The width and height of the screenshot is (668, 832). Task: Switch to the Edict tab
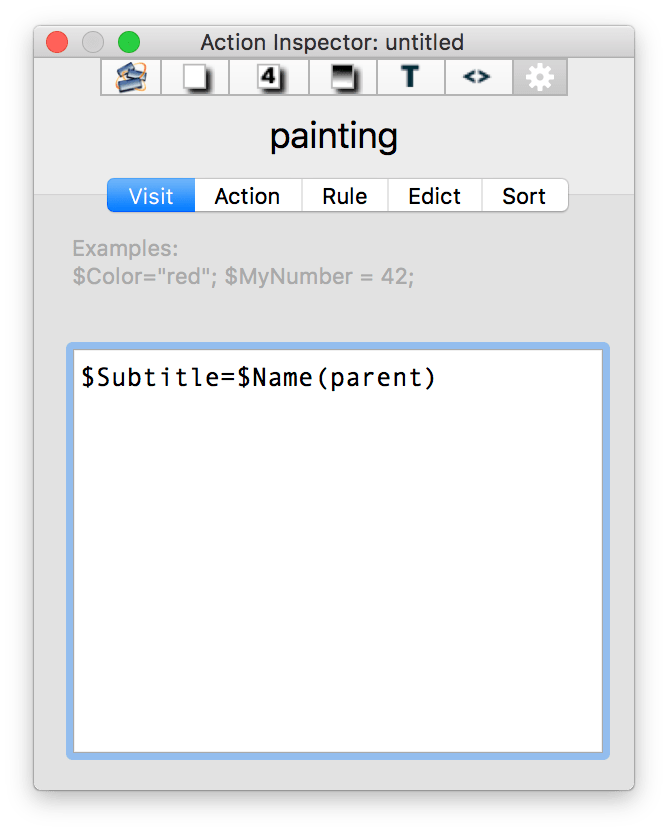point(434,196)
